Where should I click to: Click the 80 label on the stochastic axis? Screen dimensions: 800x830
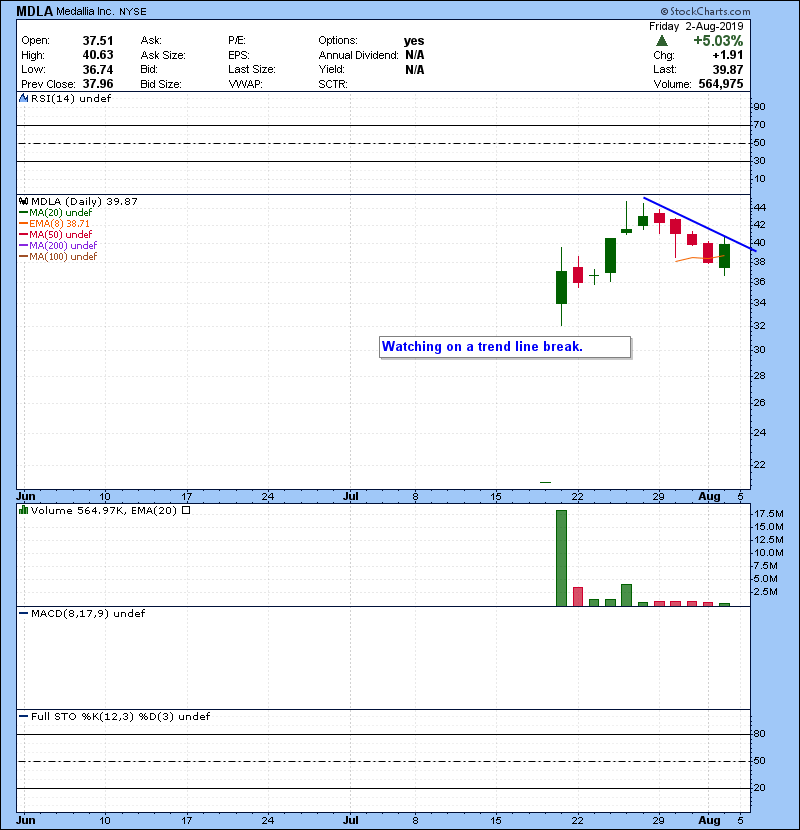coord(760,734)
